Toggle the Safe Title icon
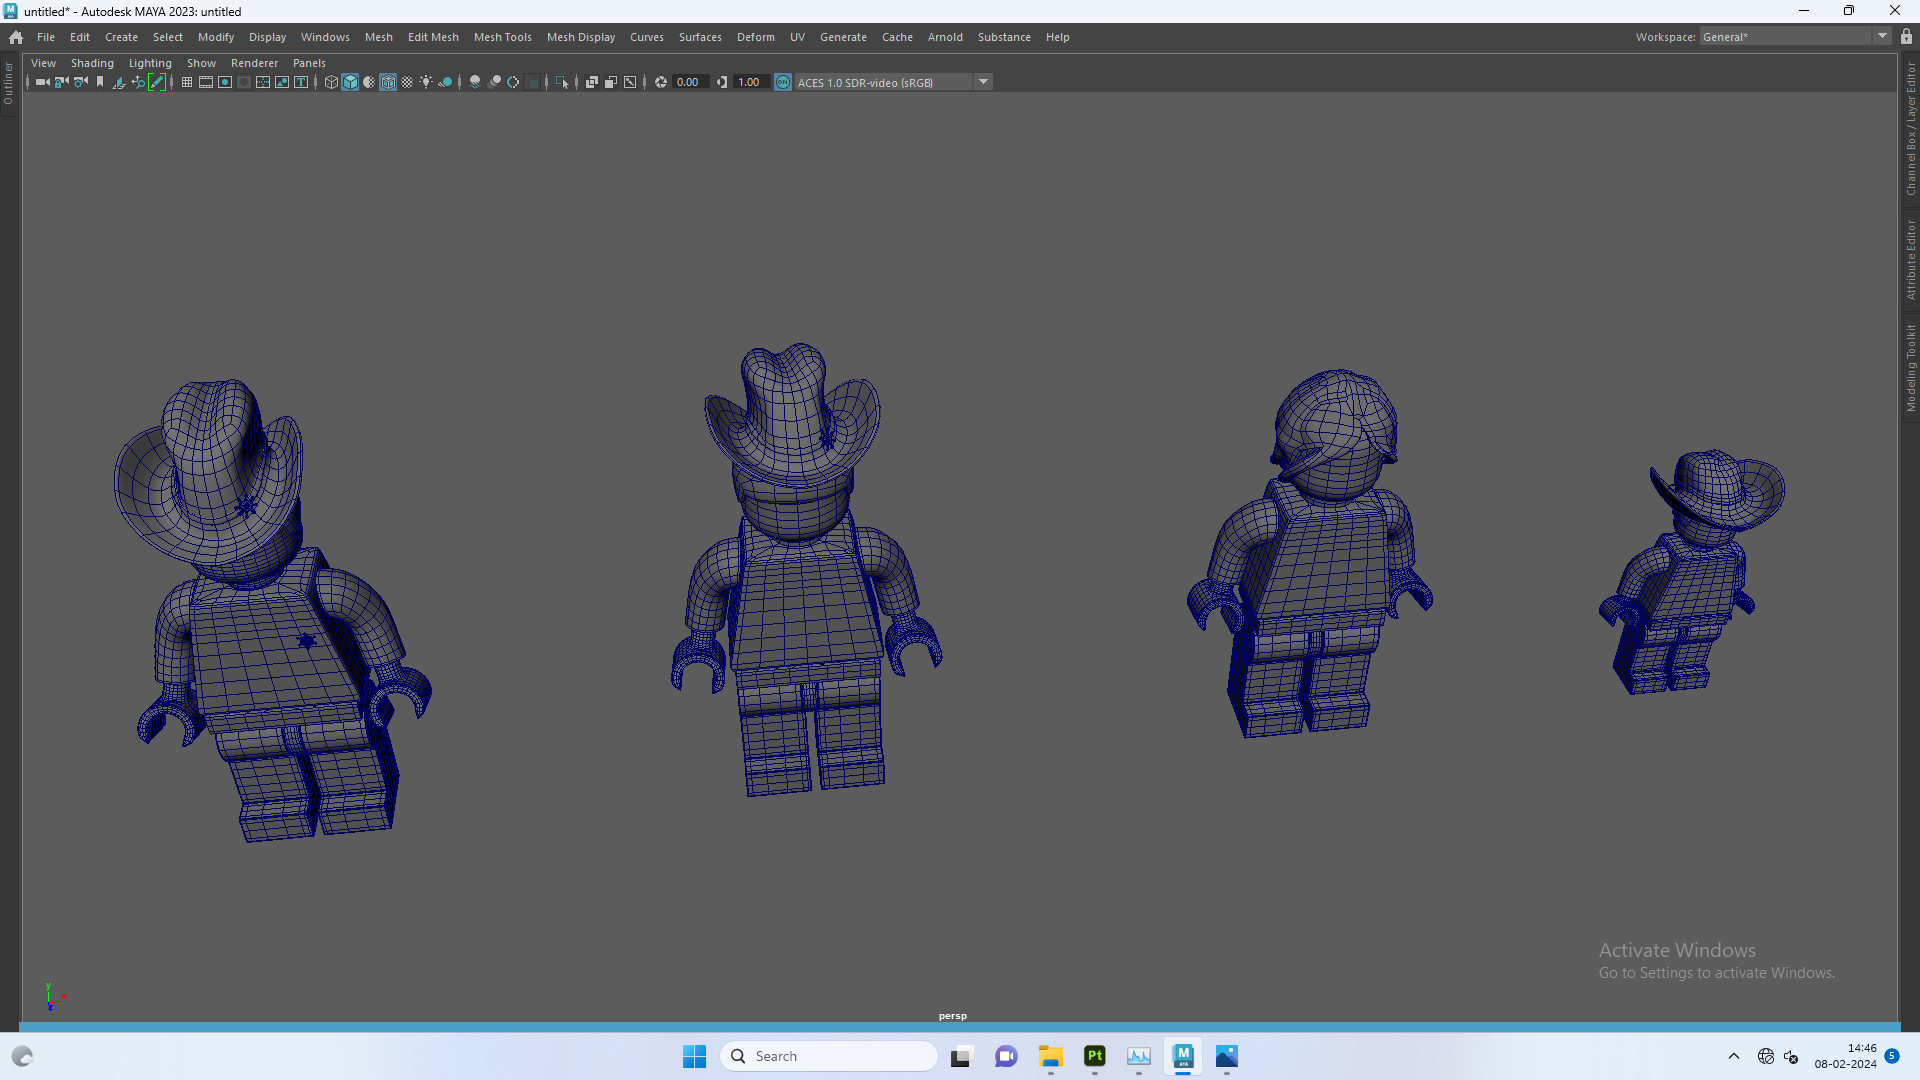 301,82
